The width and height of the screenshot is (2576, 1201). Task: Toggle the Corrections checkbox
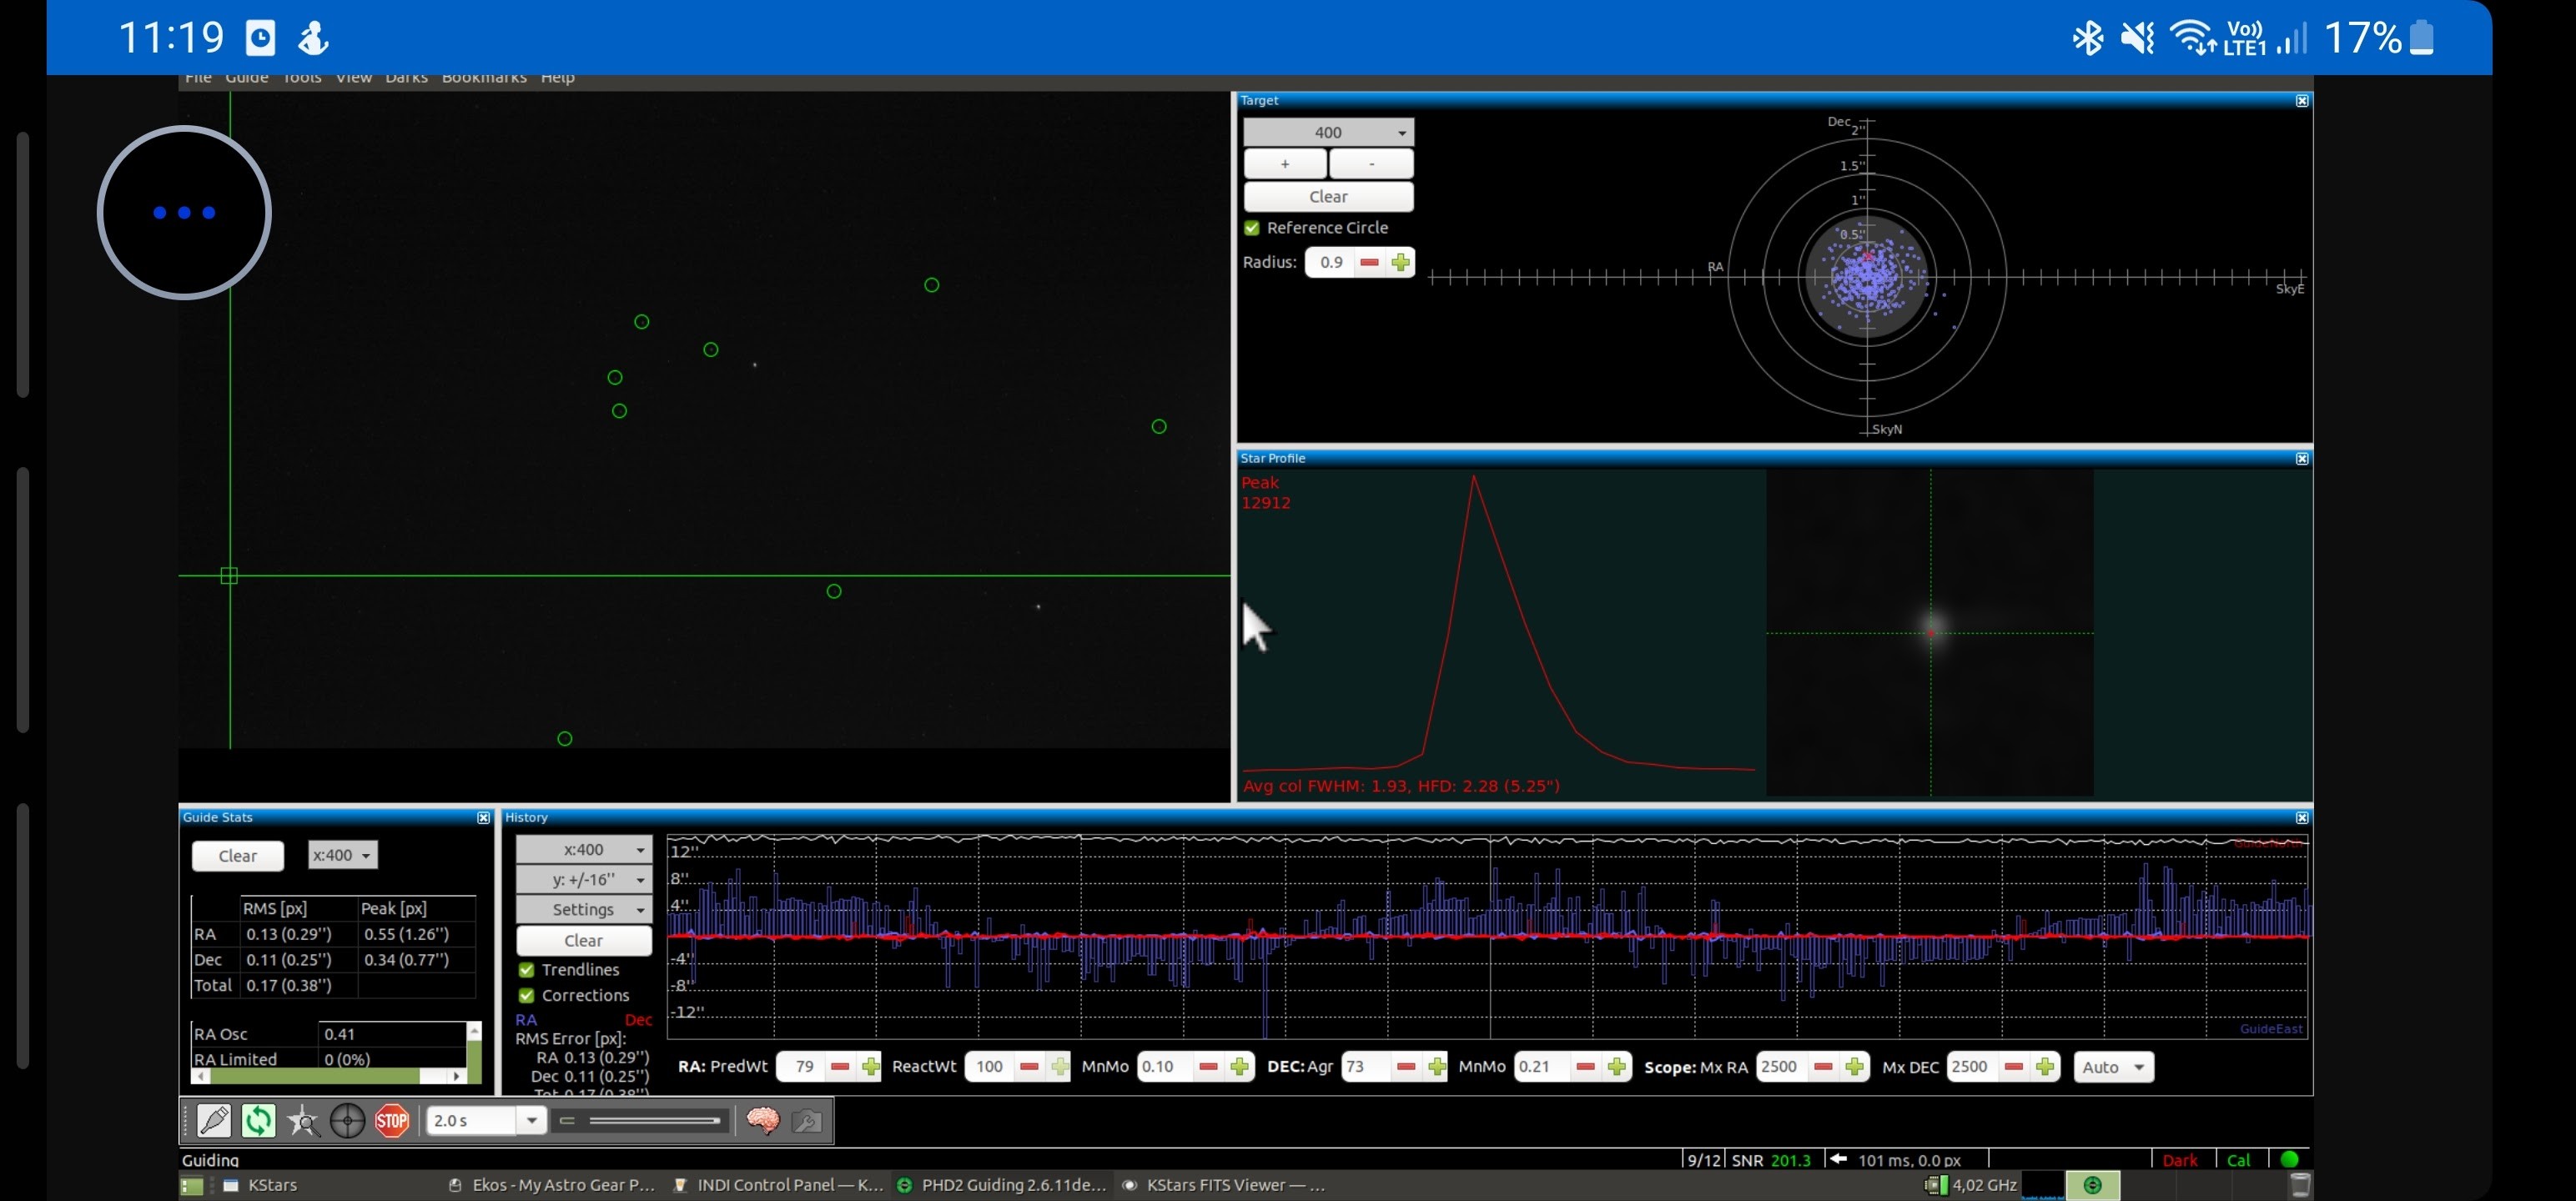coord(526,996)
